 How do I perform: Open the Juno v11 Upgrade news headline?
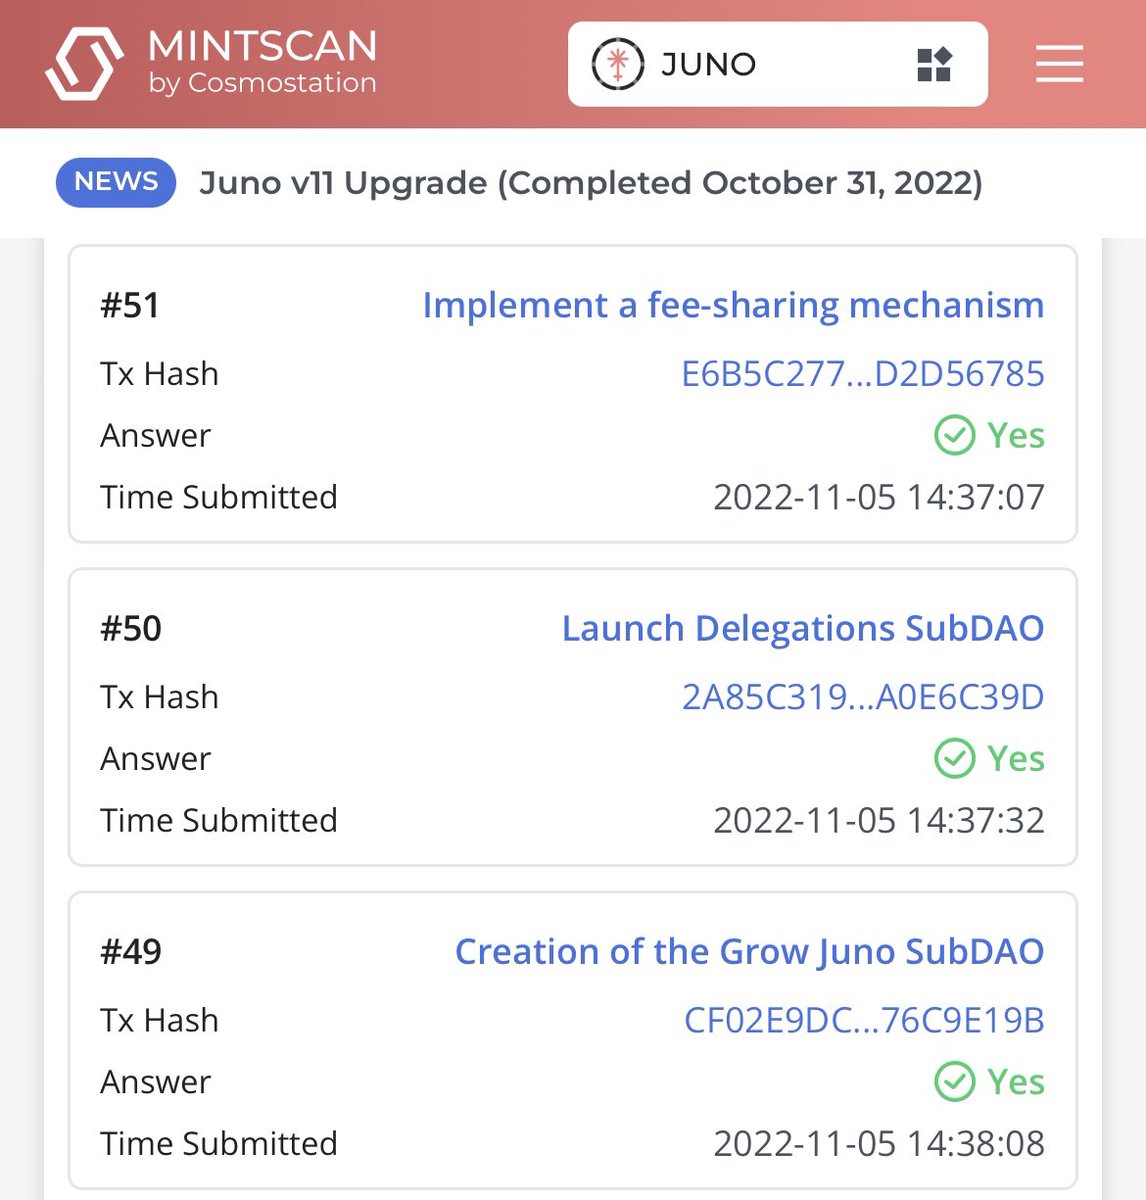tap(591, 183)
